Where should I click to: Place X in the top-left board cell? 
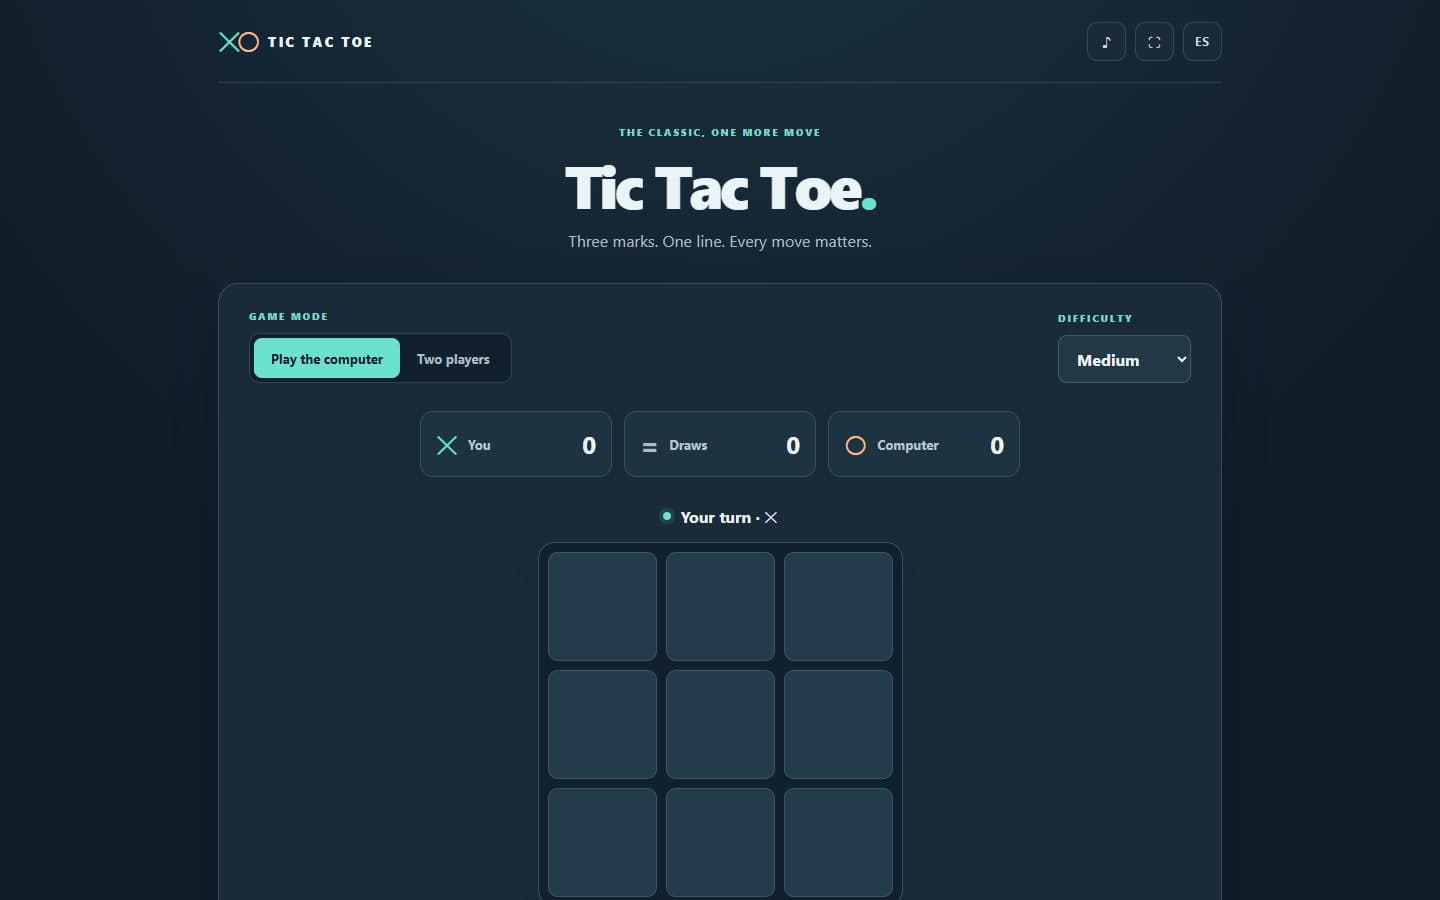click(x=602, y=606)
